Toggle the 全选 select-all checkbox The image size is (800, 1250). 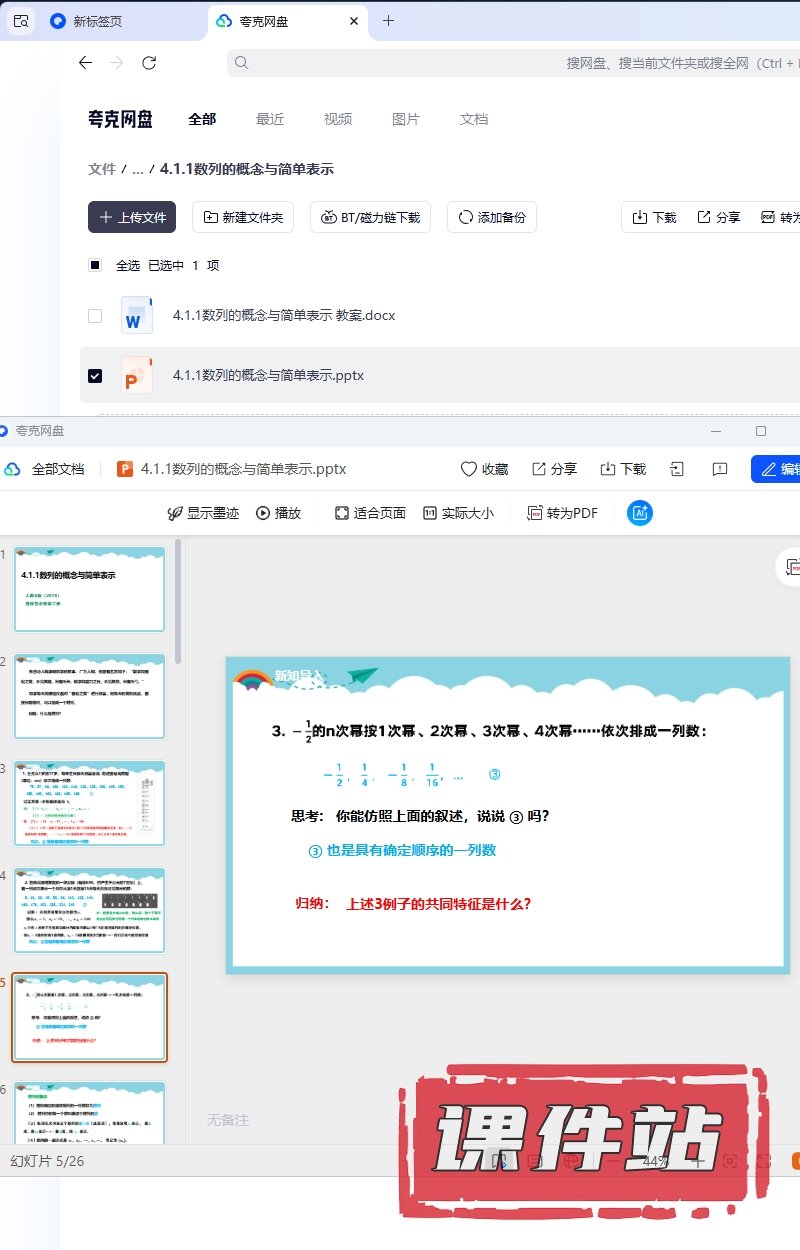click(x=95, y=266)
